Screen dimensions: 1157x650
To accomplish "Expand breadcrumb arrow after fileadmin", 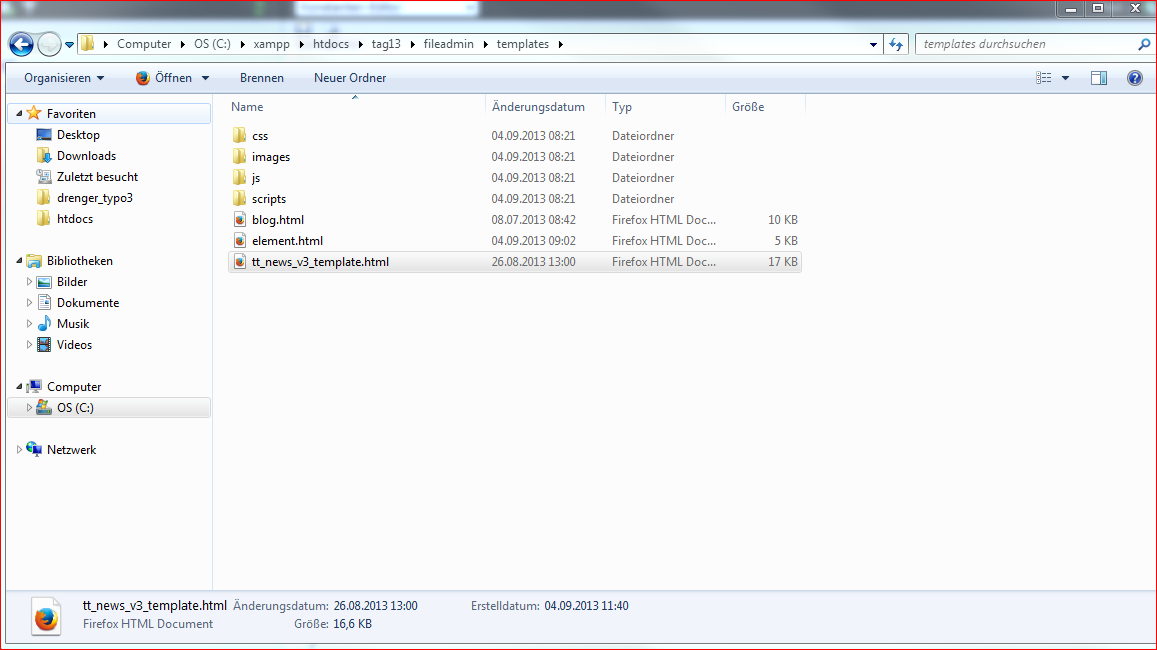I will [486, 44].
